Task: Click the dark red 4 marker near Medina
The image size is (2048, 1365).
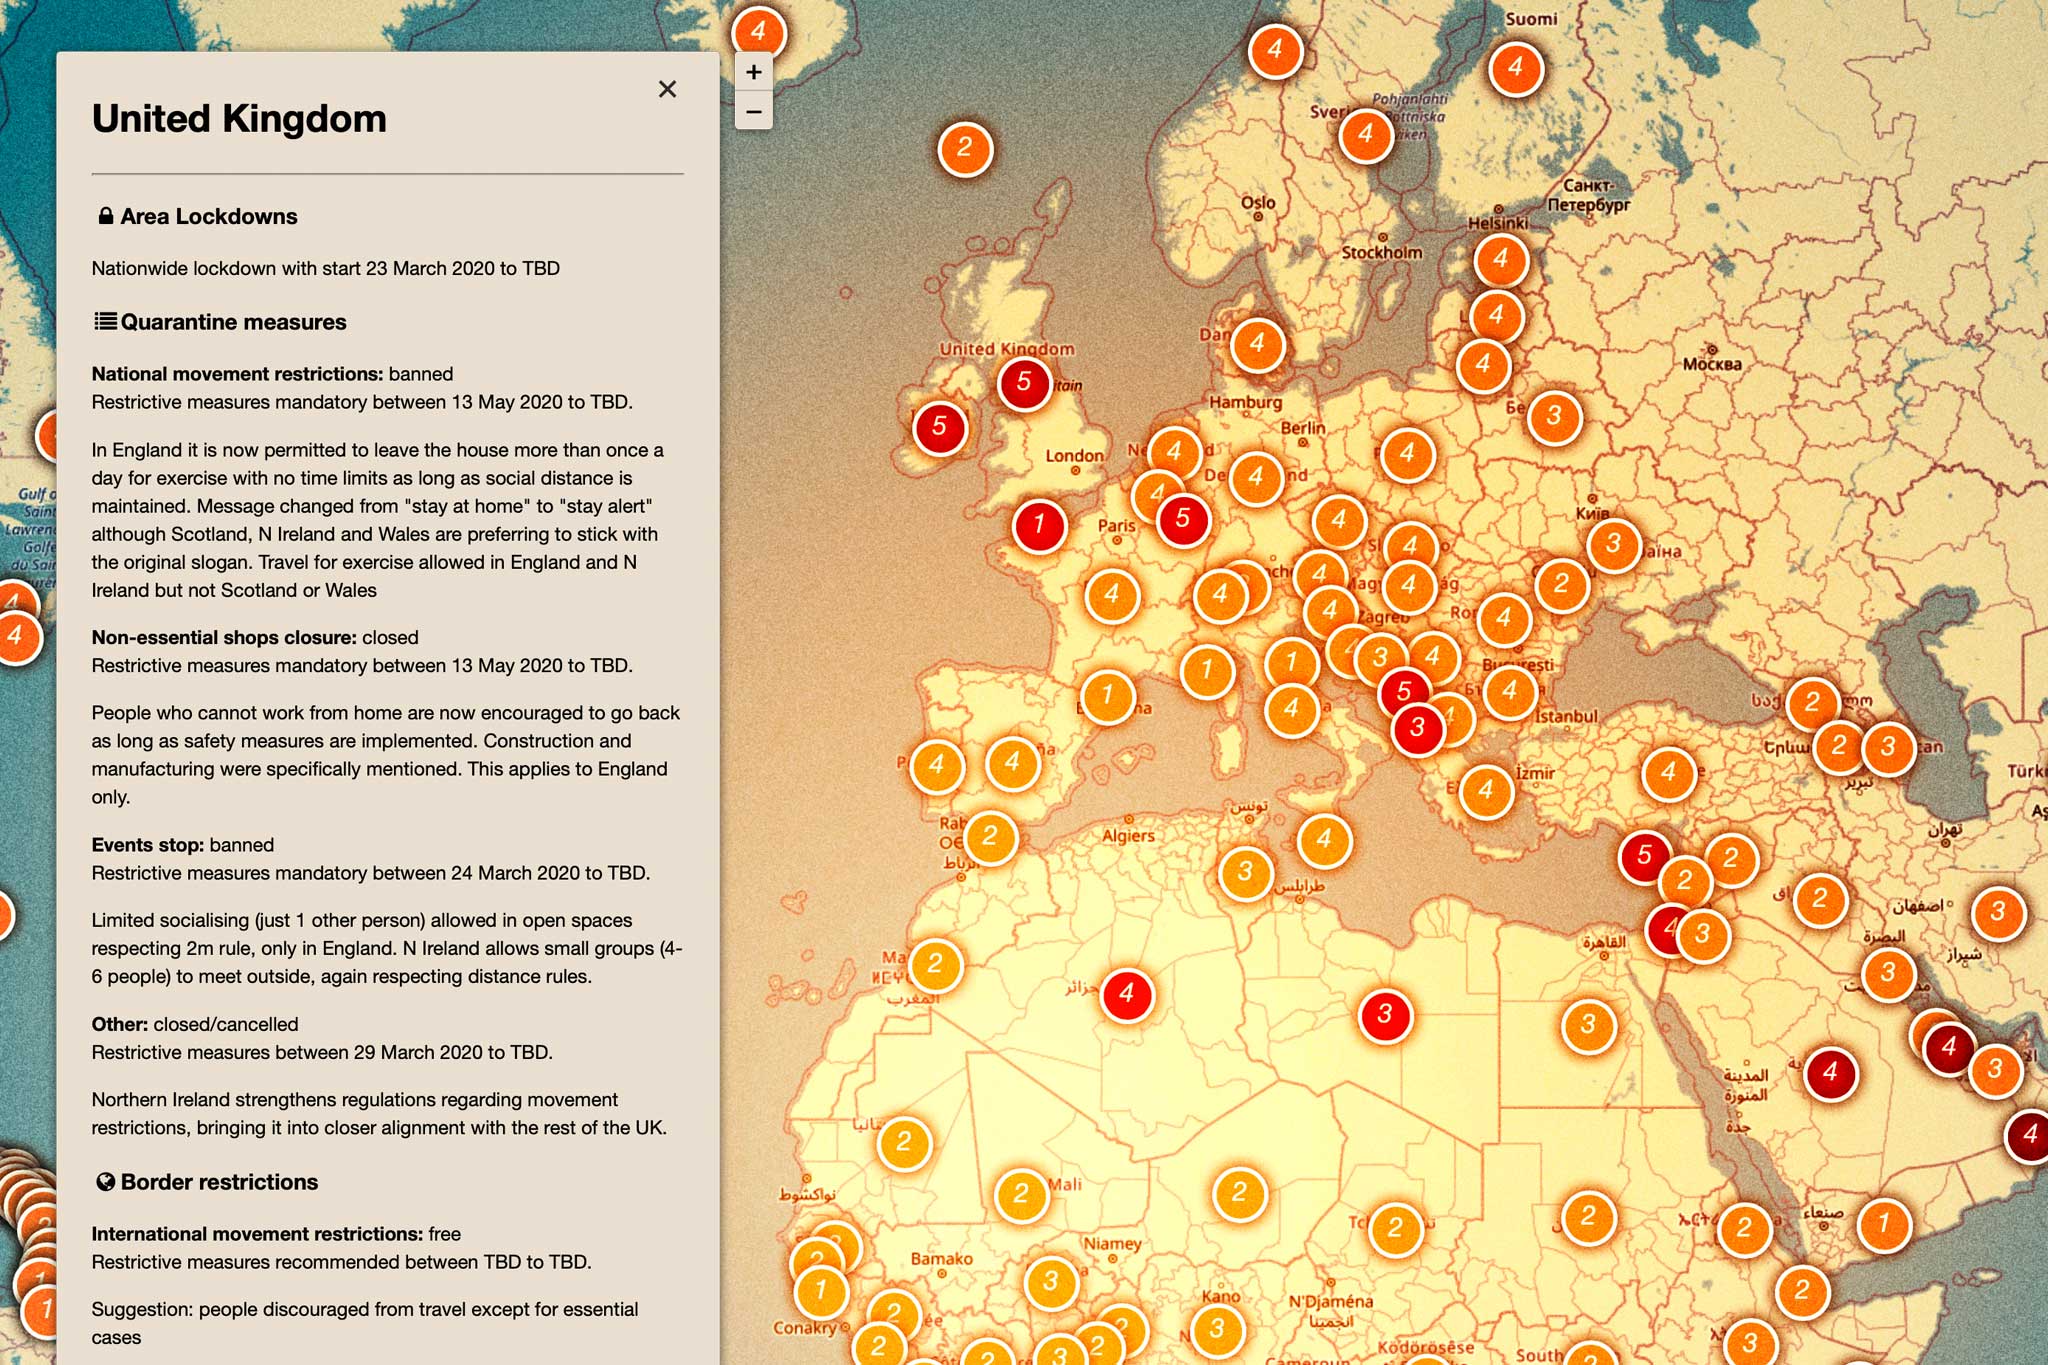Action: 1830,1073
